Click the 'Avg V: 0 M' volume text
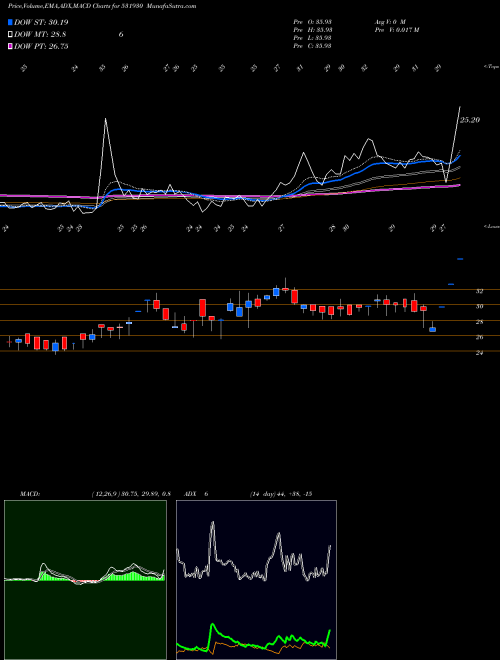 click(x=389, y=21)
